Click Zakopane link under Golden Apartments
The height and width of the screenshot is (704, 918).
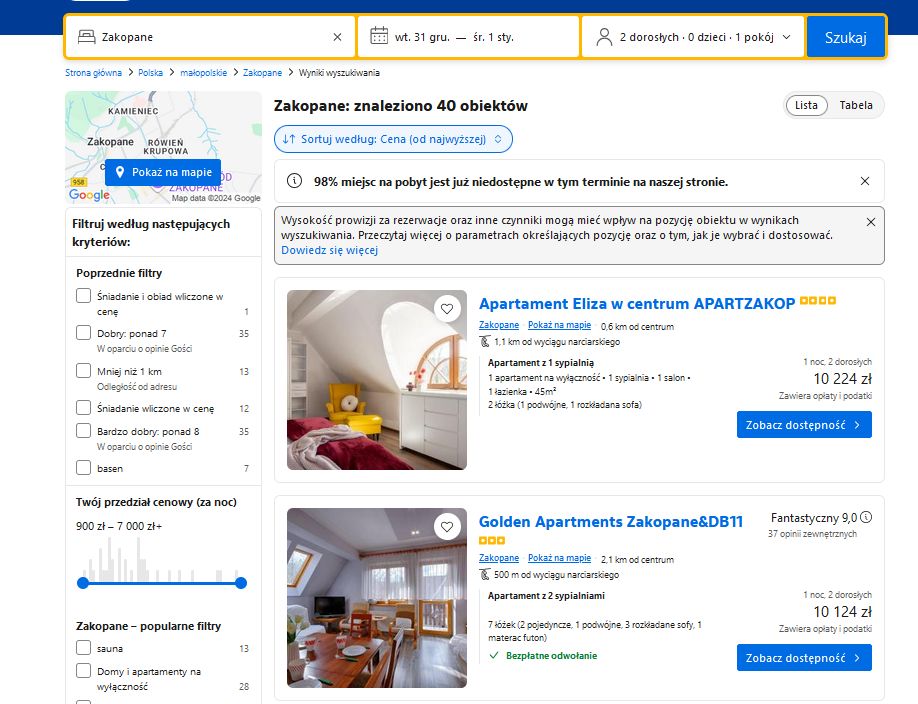(x=499, y=558)
